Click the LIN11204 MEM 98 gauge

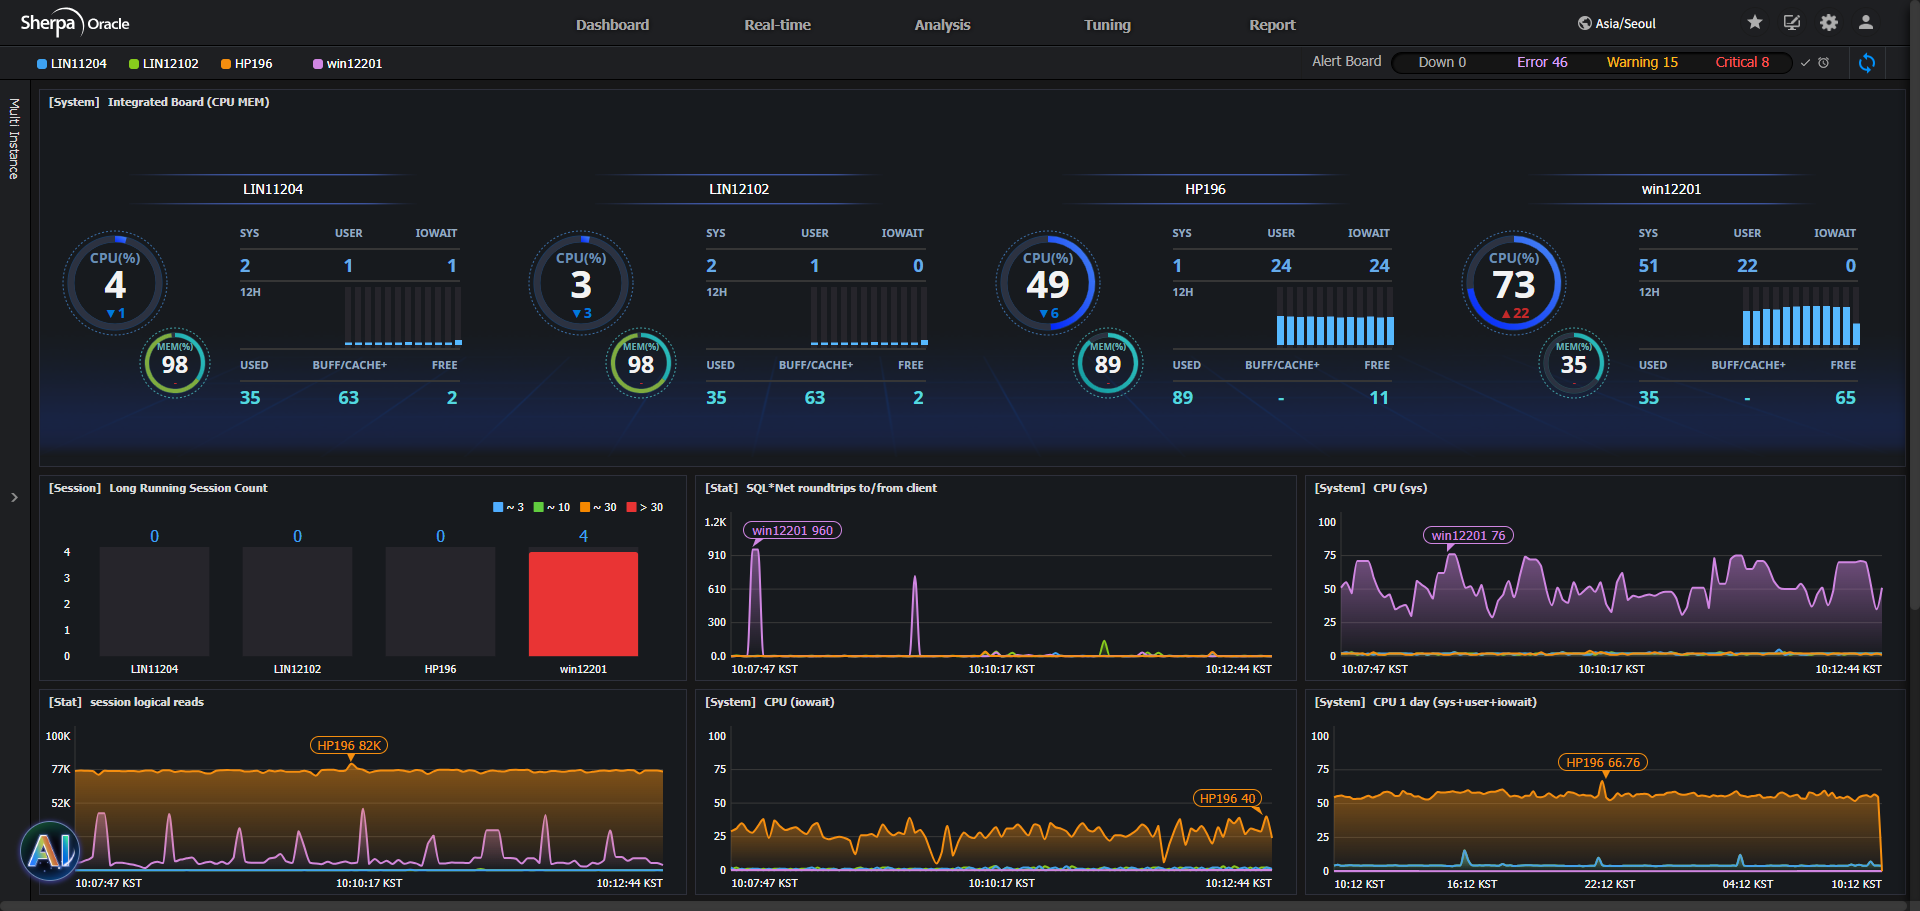pyautogui.click(x=175, y=364)
